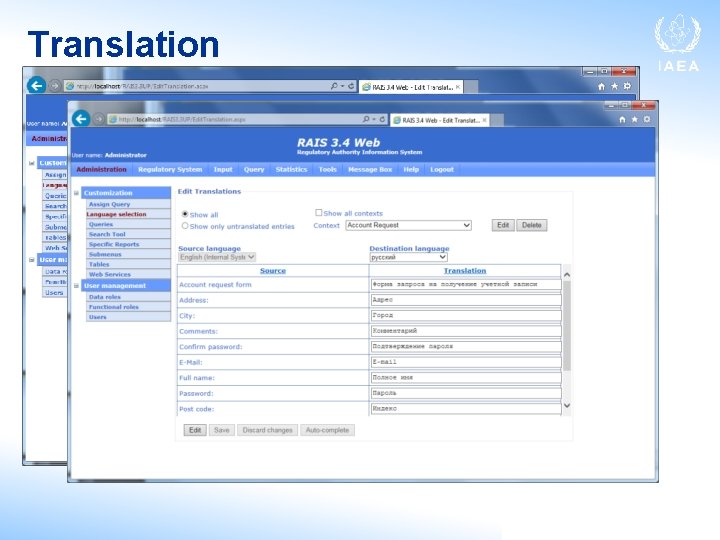
Task: Collapse the User management tree section in front window
Action: pyautogui.click(x=77, y=286)
